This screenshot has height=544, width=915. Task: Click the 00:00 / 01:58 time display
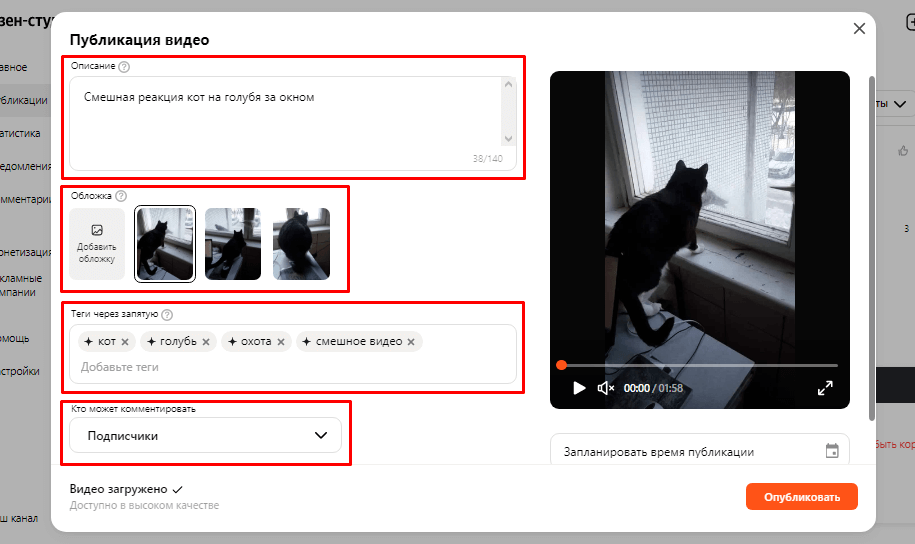pos(653,388)
